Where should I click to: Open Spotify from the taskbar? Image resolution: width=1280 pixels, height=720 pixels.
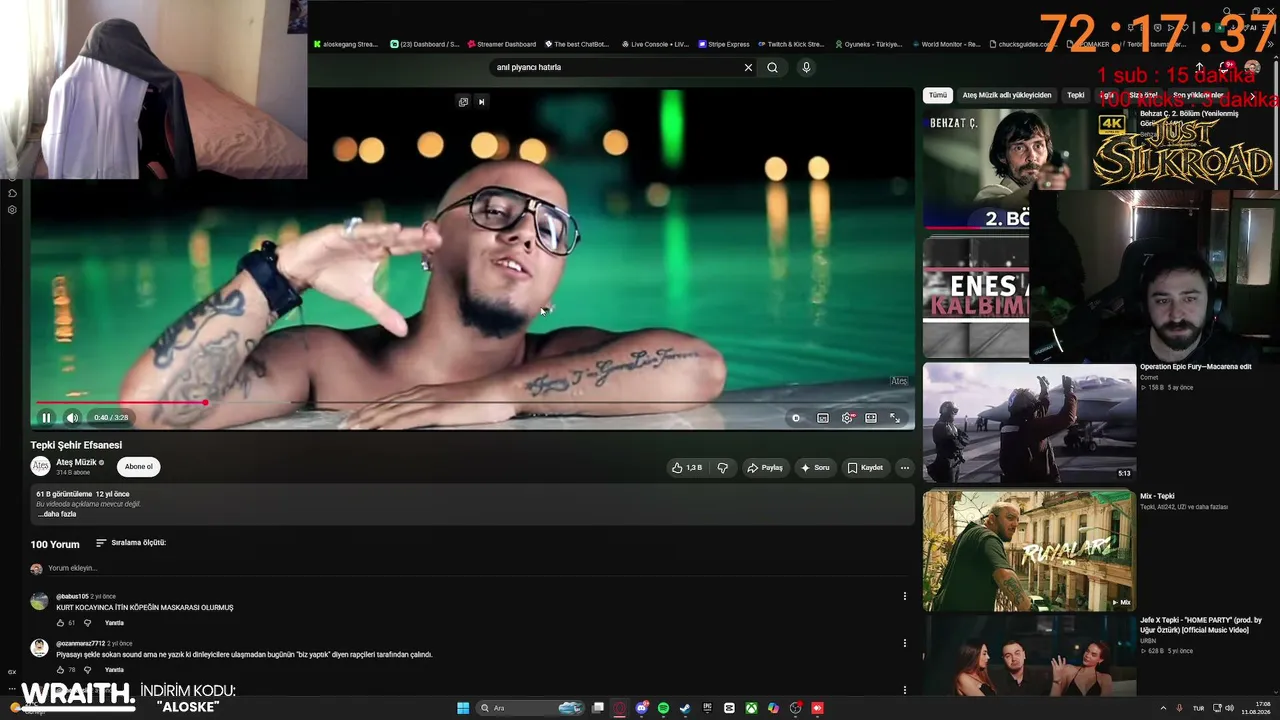(664, 708)
